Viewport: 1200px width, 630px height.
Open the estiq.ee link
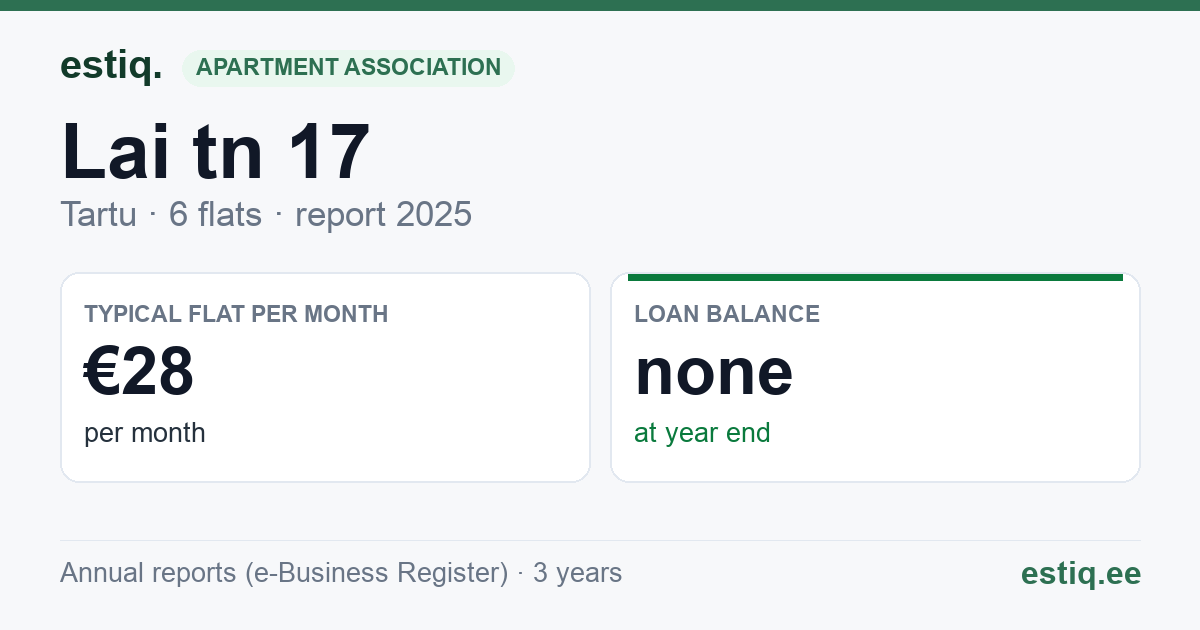1080,573
